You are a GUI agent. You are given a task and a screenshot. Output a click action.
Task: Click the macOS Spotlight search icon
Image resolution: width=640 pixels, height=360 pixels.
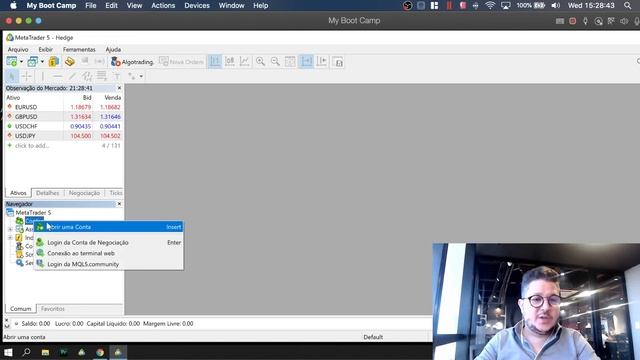[627, 5]
